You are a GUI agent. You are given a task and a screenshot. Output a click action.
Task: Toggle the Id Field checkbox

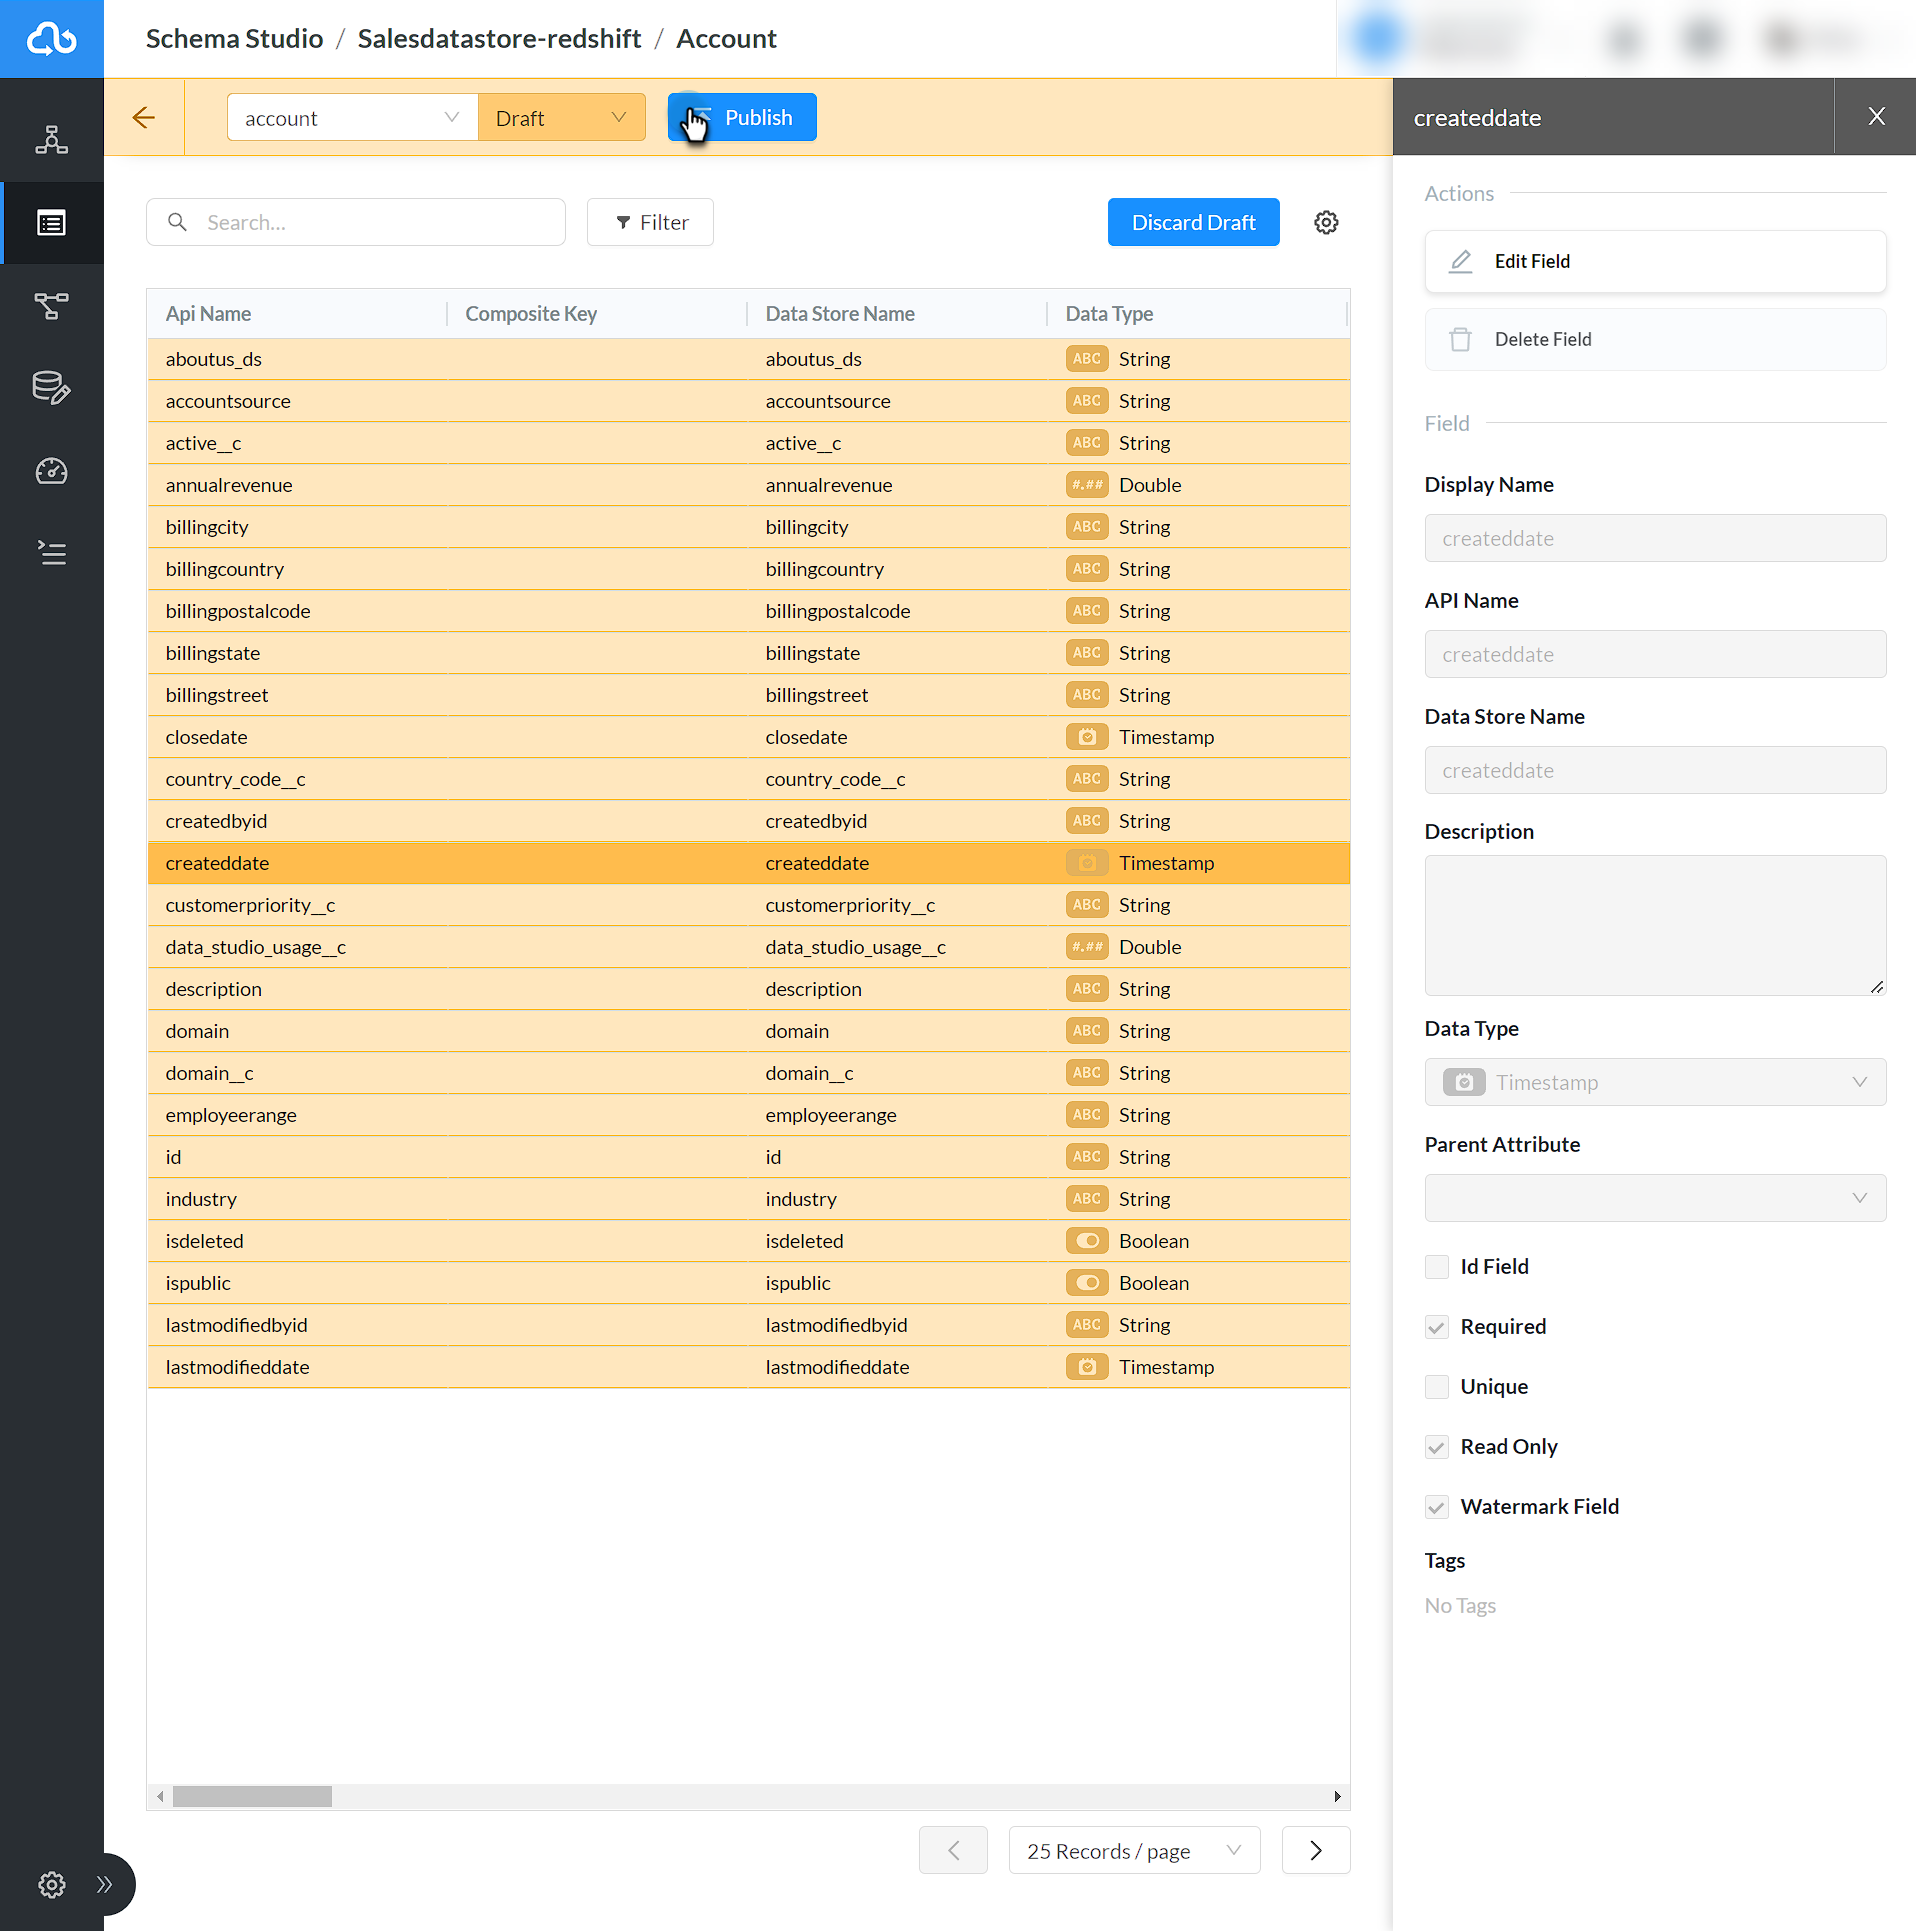point(1436,1267)
